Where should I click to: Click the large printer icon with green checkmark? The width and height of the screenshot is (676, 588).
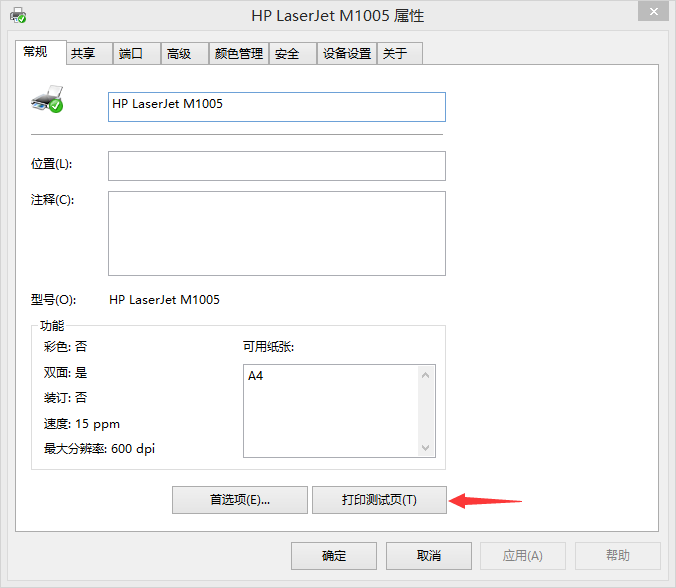[x=47, y=98]
